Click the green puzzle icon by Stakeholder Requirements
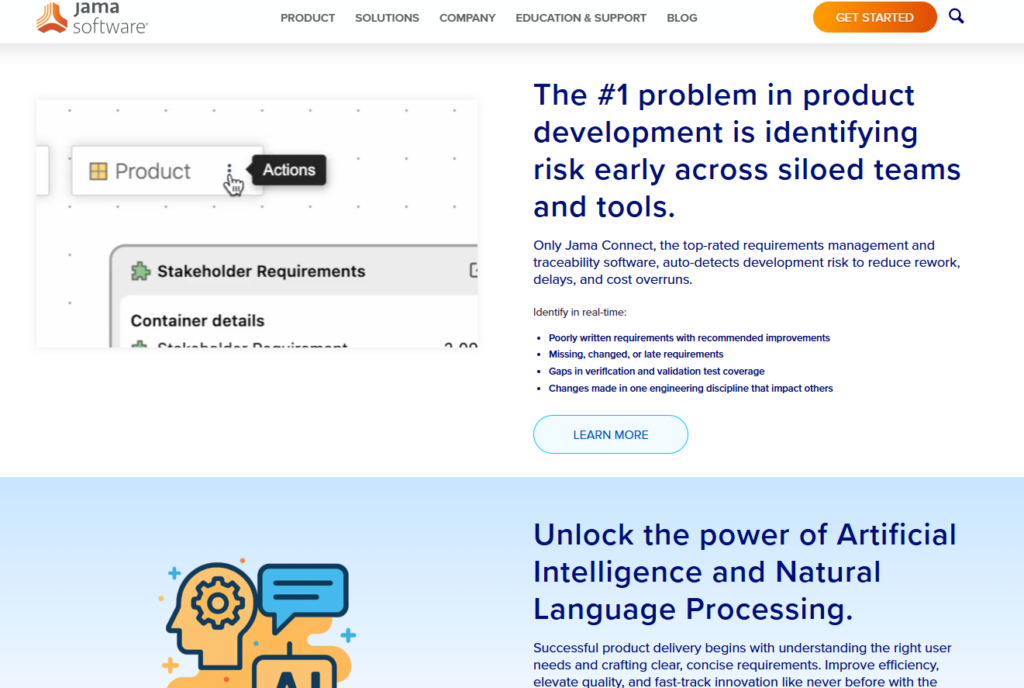The image size is (1024, 688). click(141, 271)
